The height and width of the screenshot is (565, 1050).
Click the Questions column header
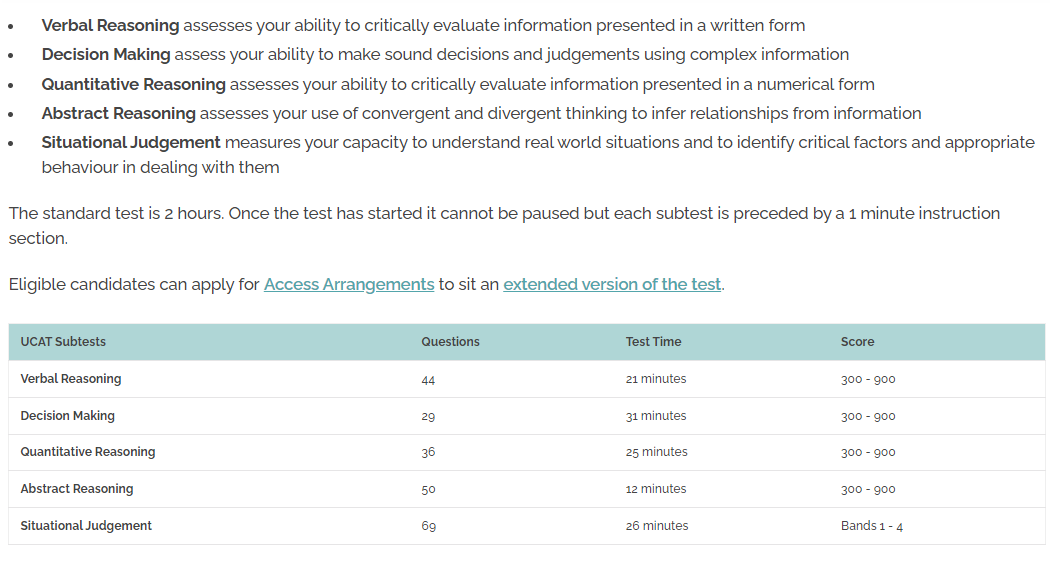click(450, 341)
